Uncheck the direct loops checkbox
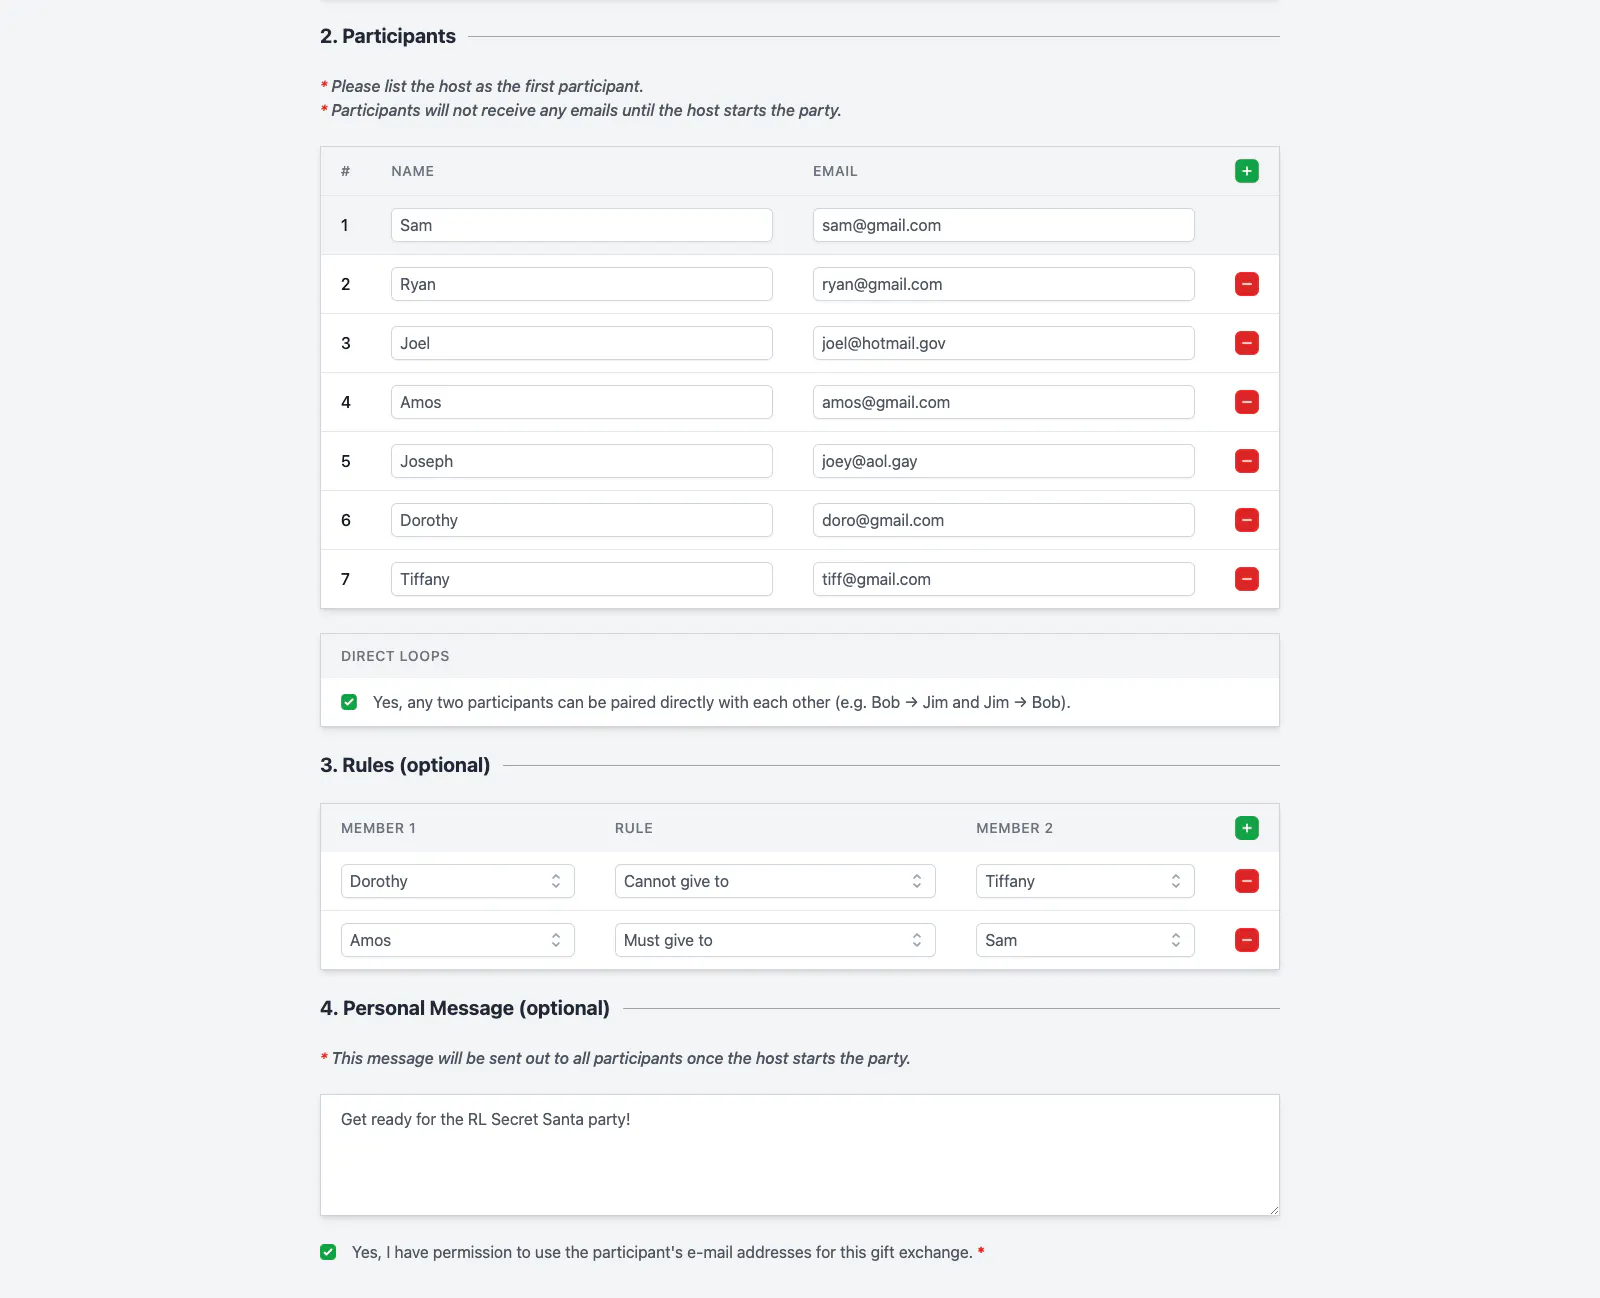1600x1298 pixels. (349, 702)
